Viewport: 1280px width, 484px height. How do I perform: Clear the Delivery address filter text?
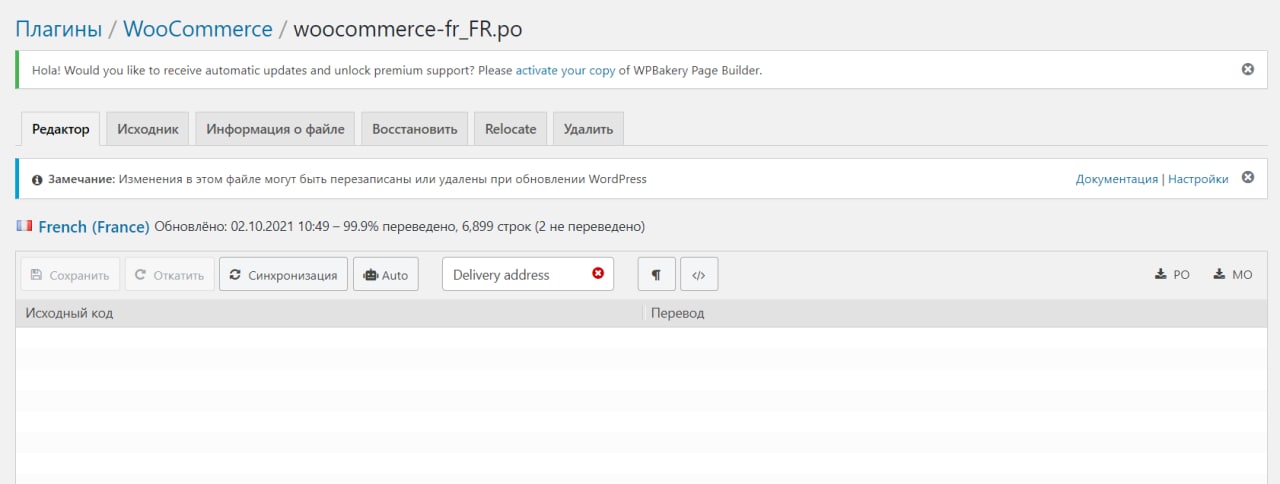(598, 274)
